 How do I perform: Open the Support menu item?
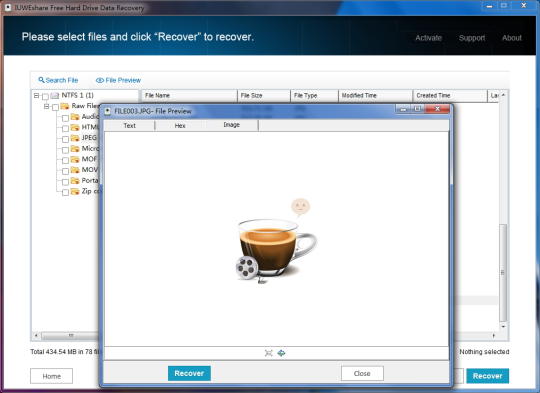click(x=472, y=38)
